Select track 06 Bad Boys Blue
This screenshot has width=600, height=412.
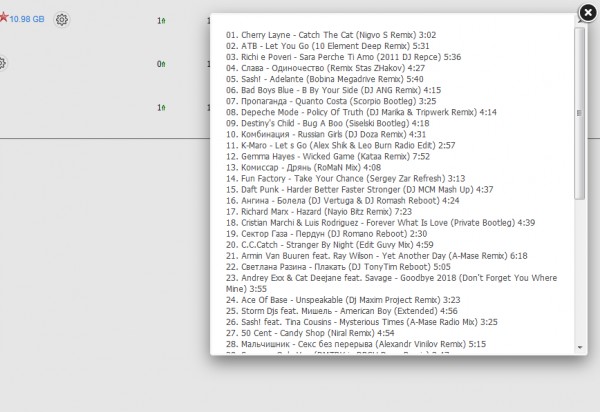tap(333, 91)
